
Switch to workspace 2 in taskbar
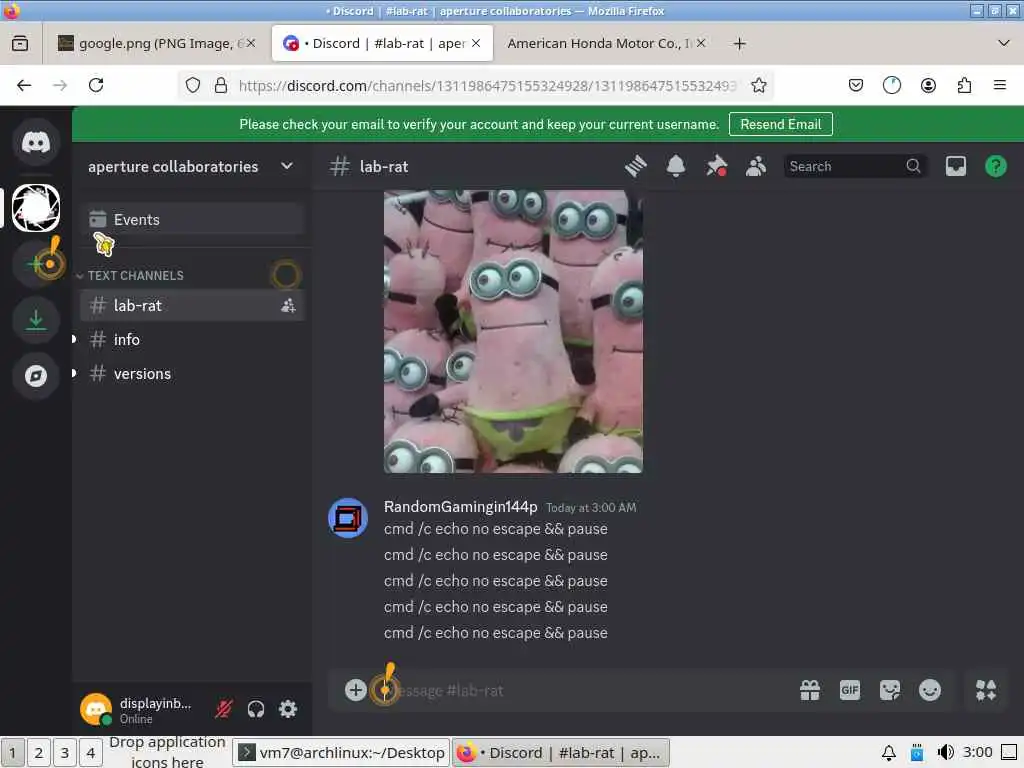click(x=39, y=752)
